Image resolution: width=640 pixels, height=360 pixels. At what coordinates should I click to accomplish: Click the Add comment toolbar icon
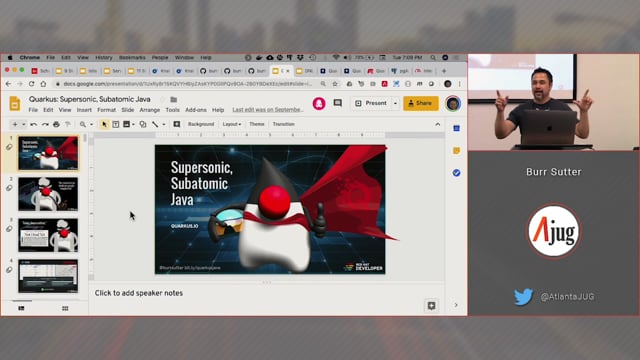(177, 124)
